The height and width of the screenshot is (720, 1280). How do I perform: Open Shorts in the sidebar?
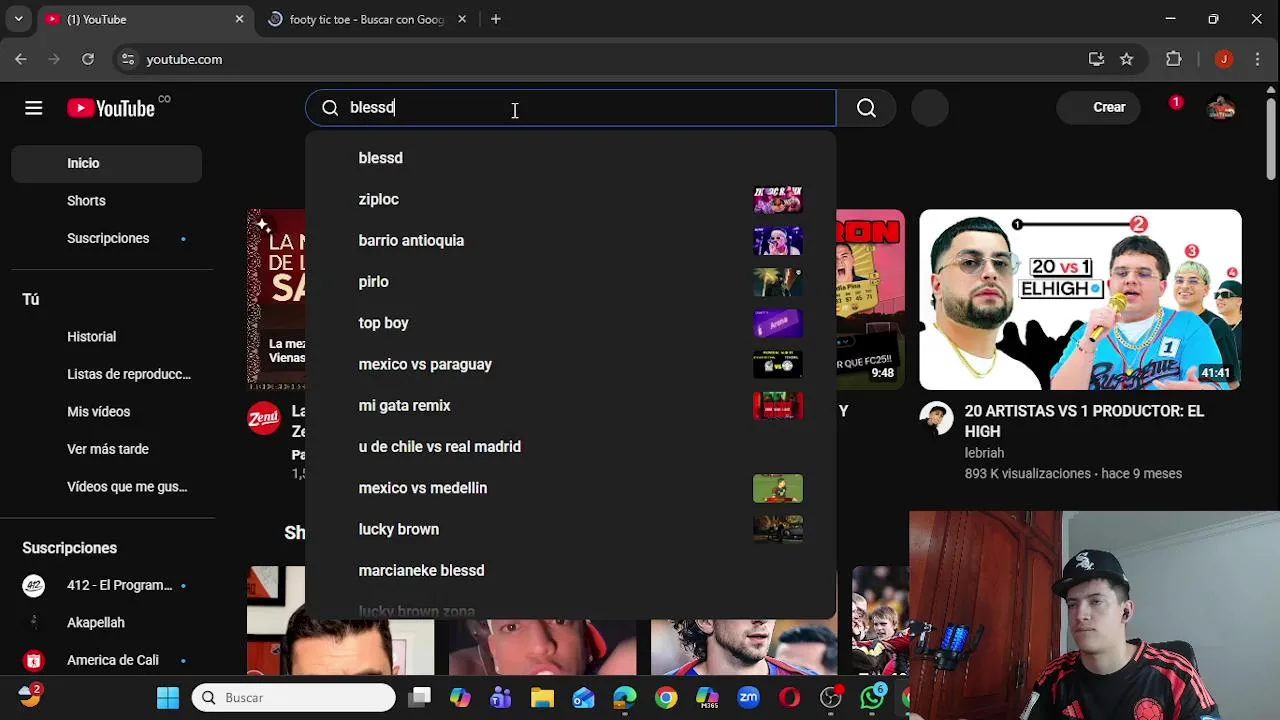pos(107,201)
